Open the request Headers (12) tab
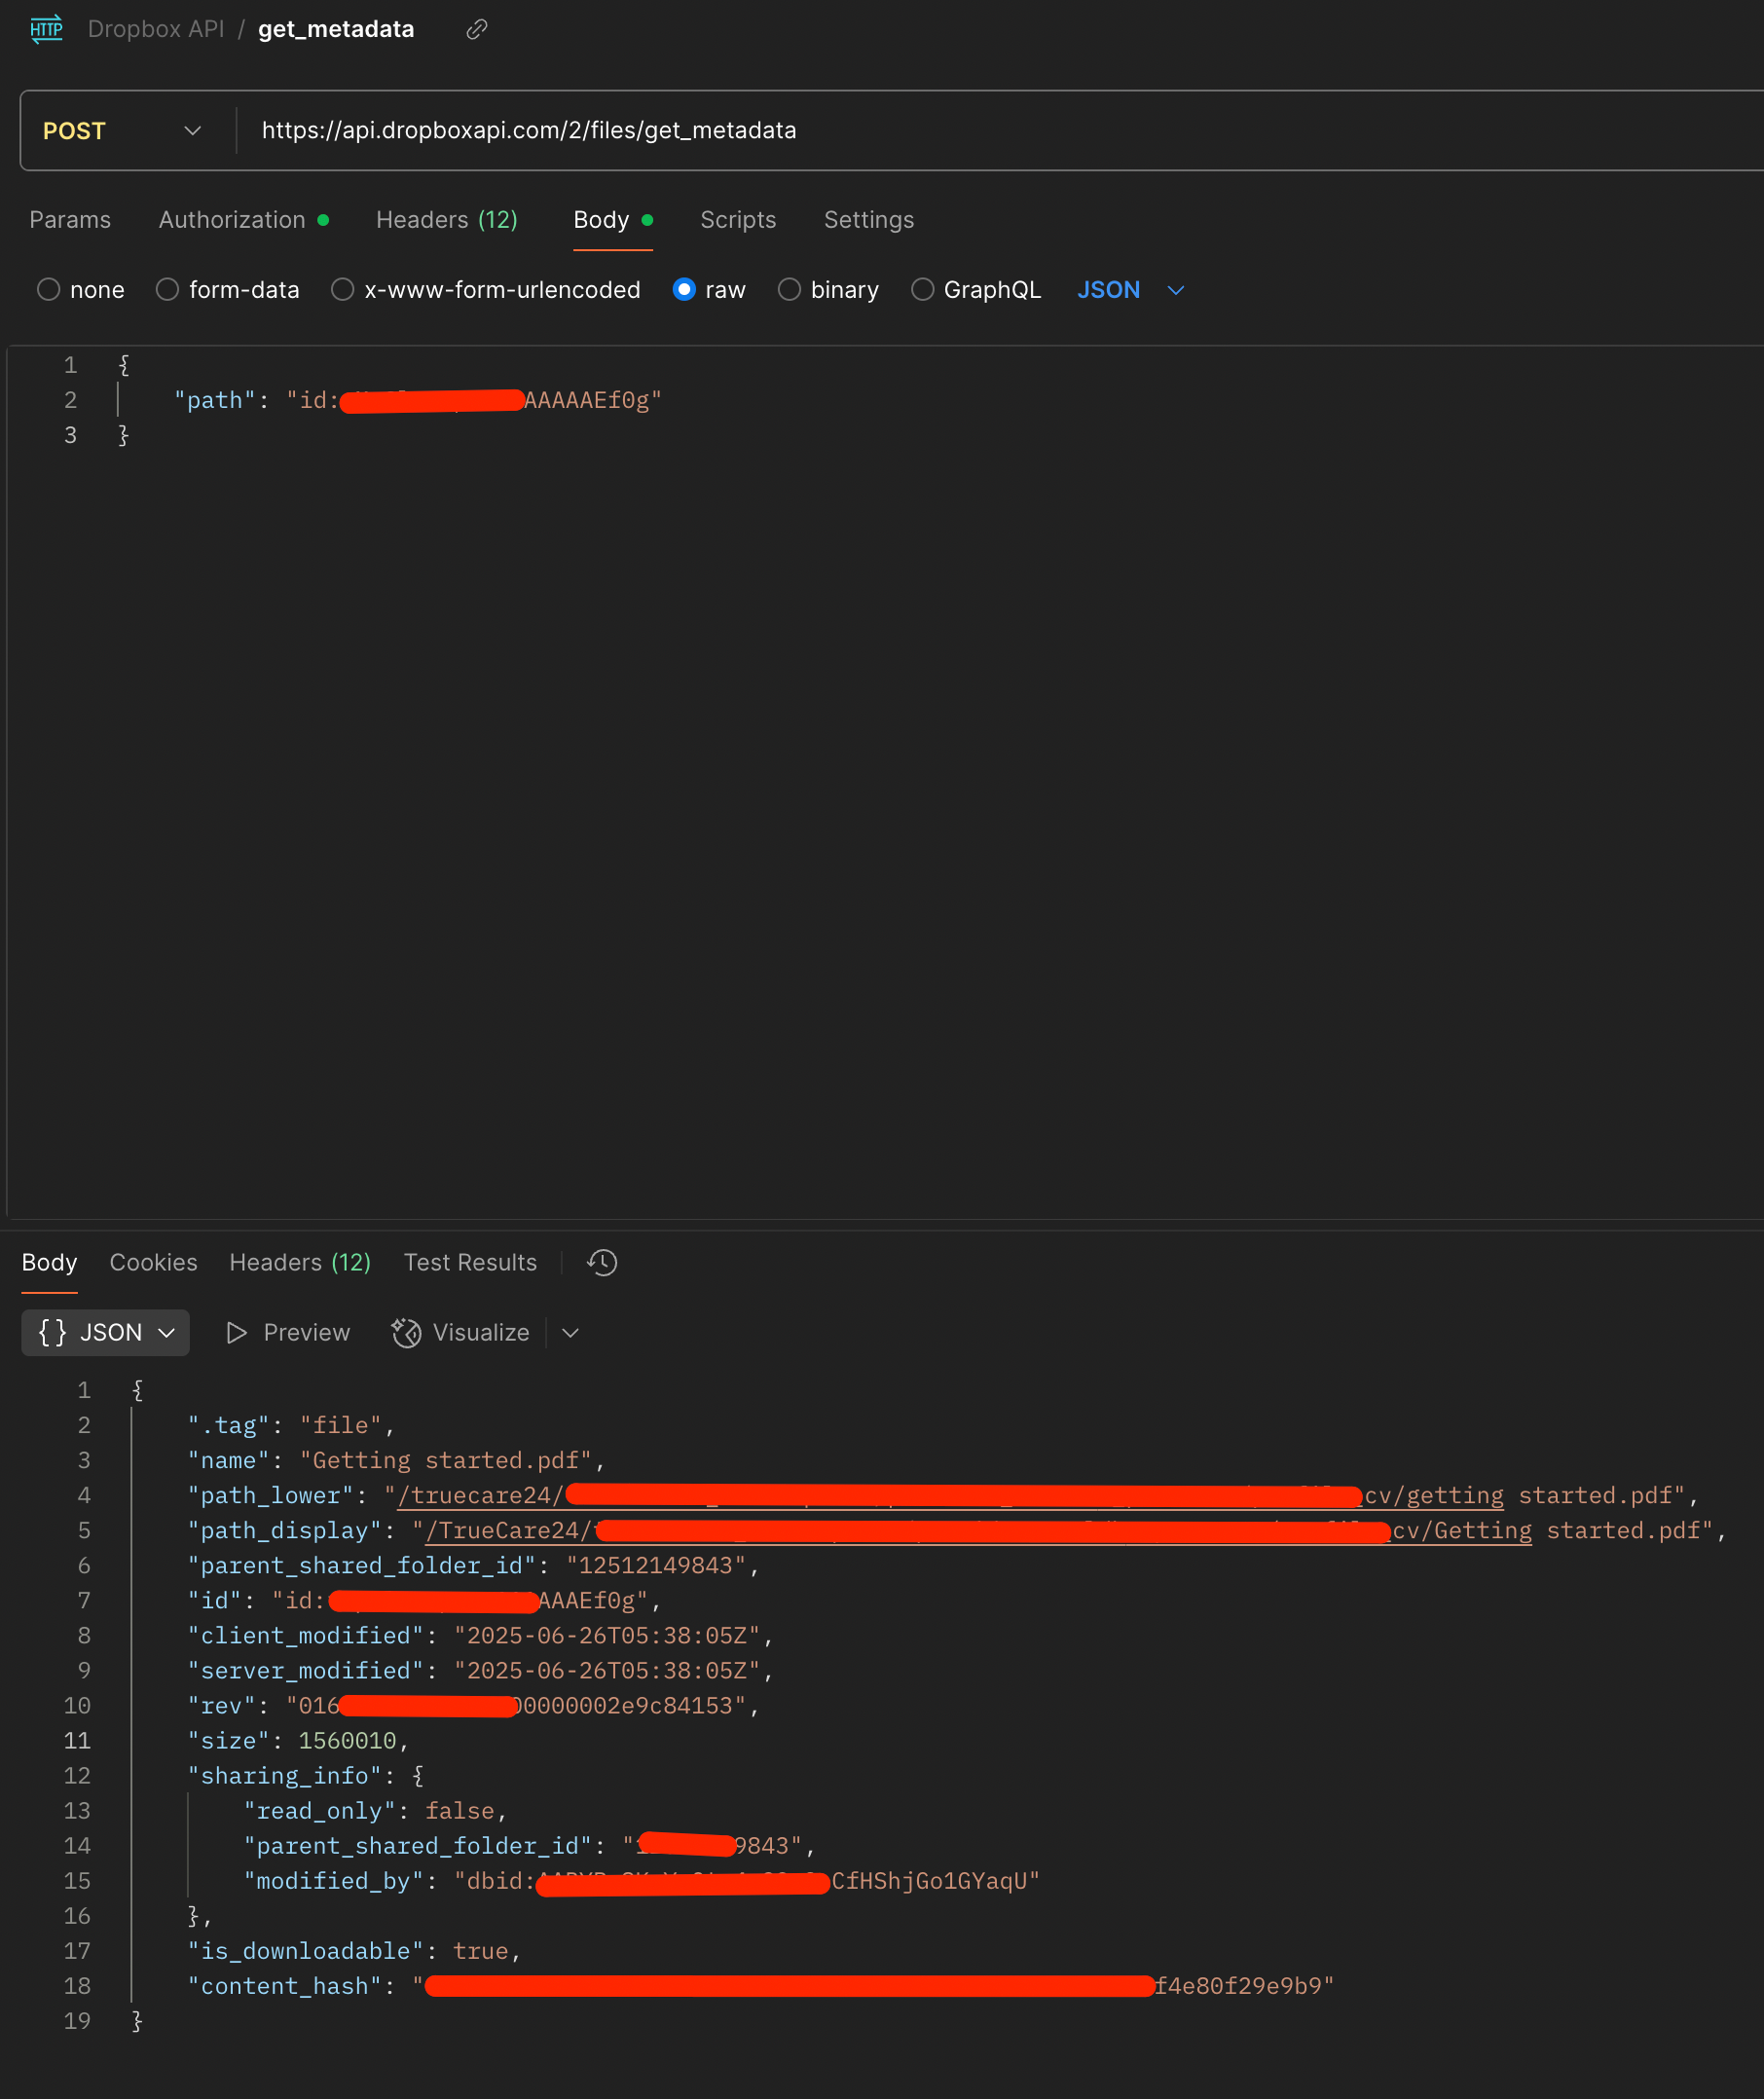The height and width of the screenshot is (2099, 1764). click(x=446, y=220)
